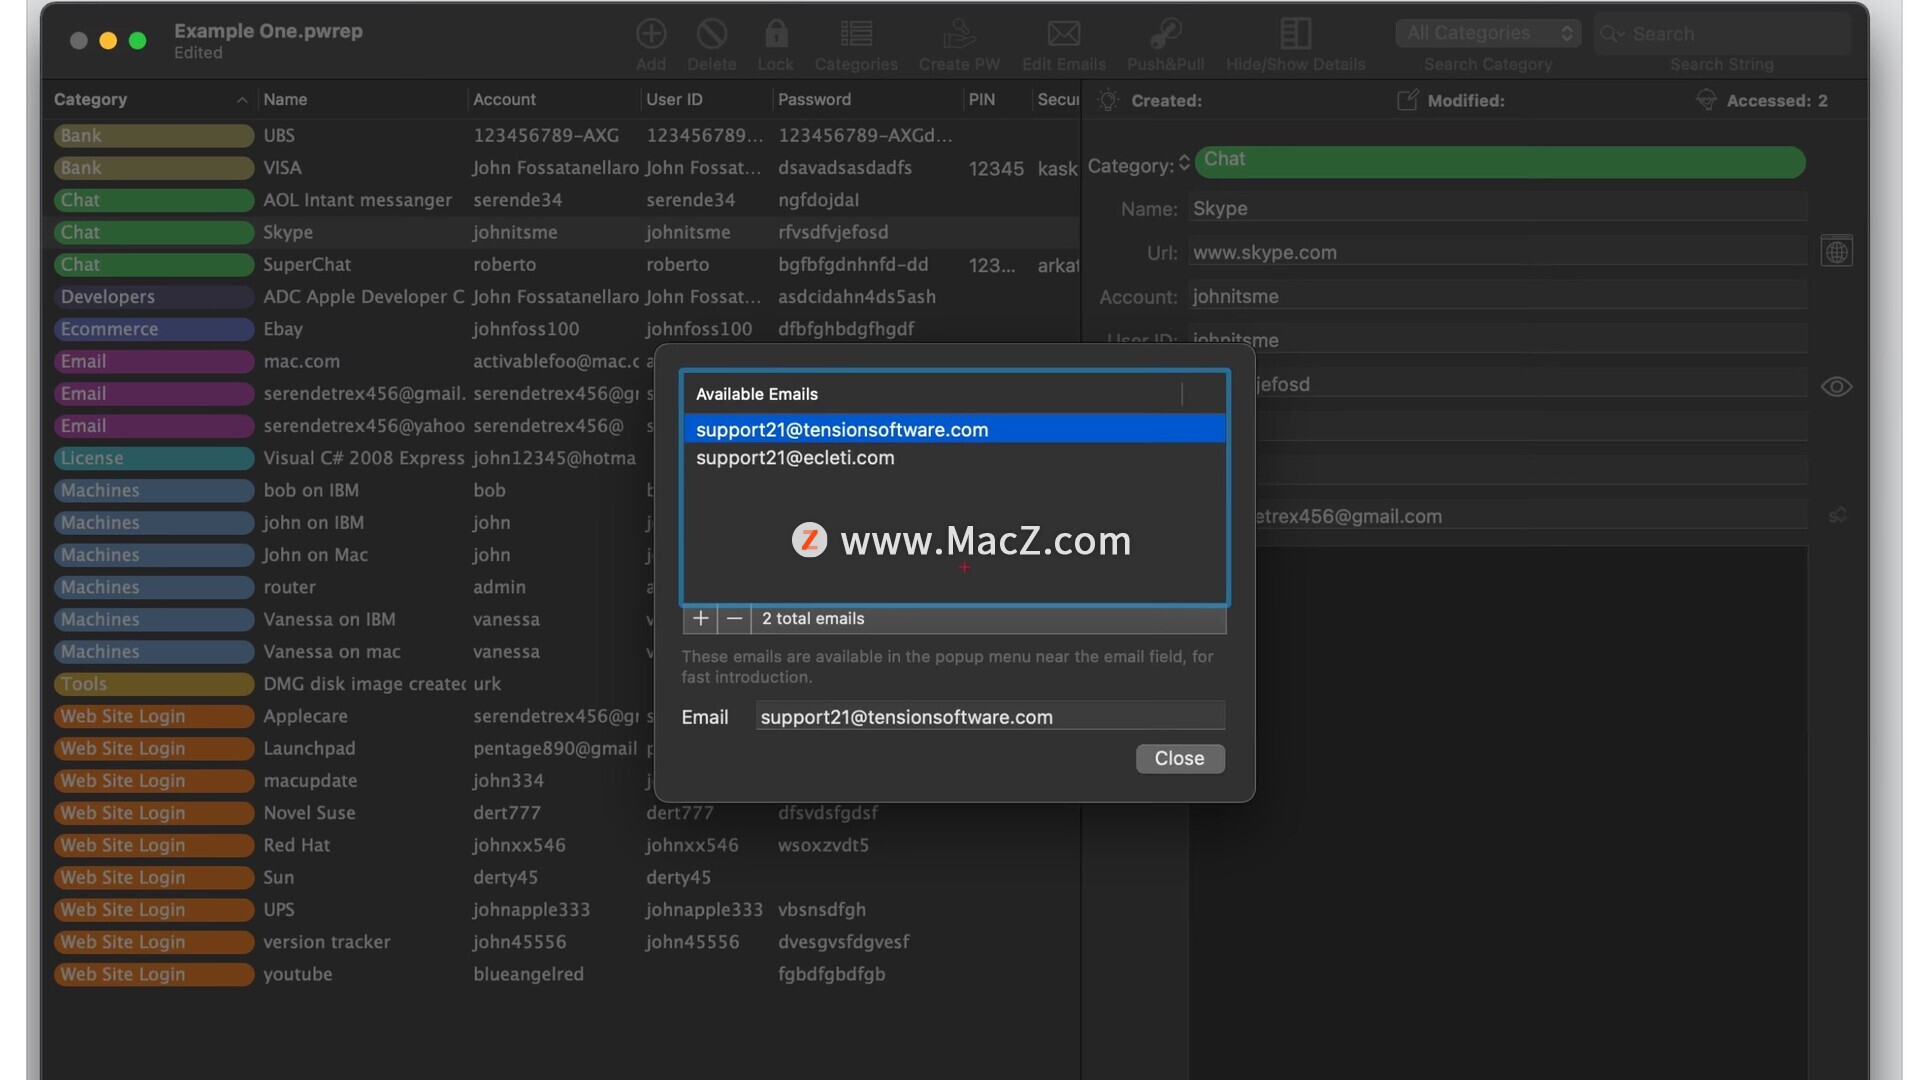1920x1080 pixels.
Task: Click the Close button in dialog
Action: pyautogui.click(x=1180, y=758)
